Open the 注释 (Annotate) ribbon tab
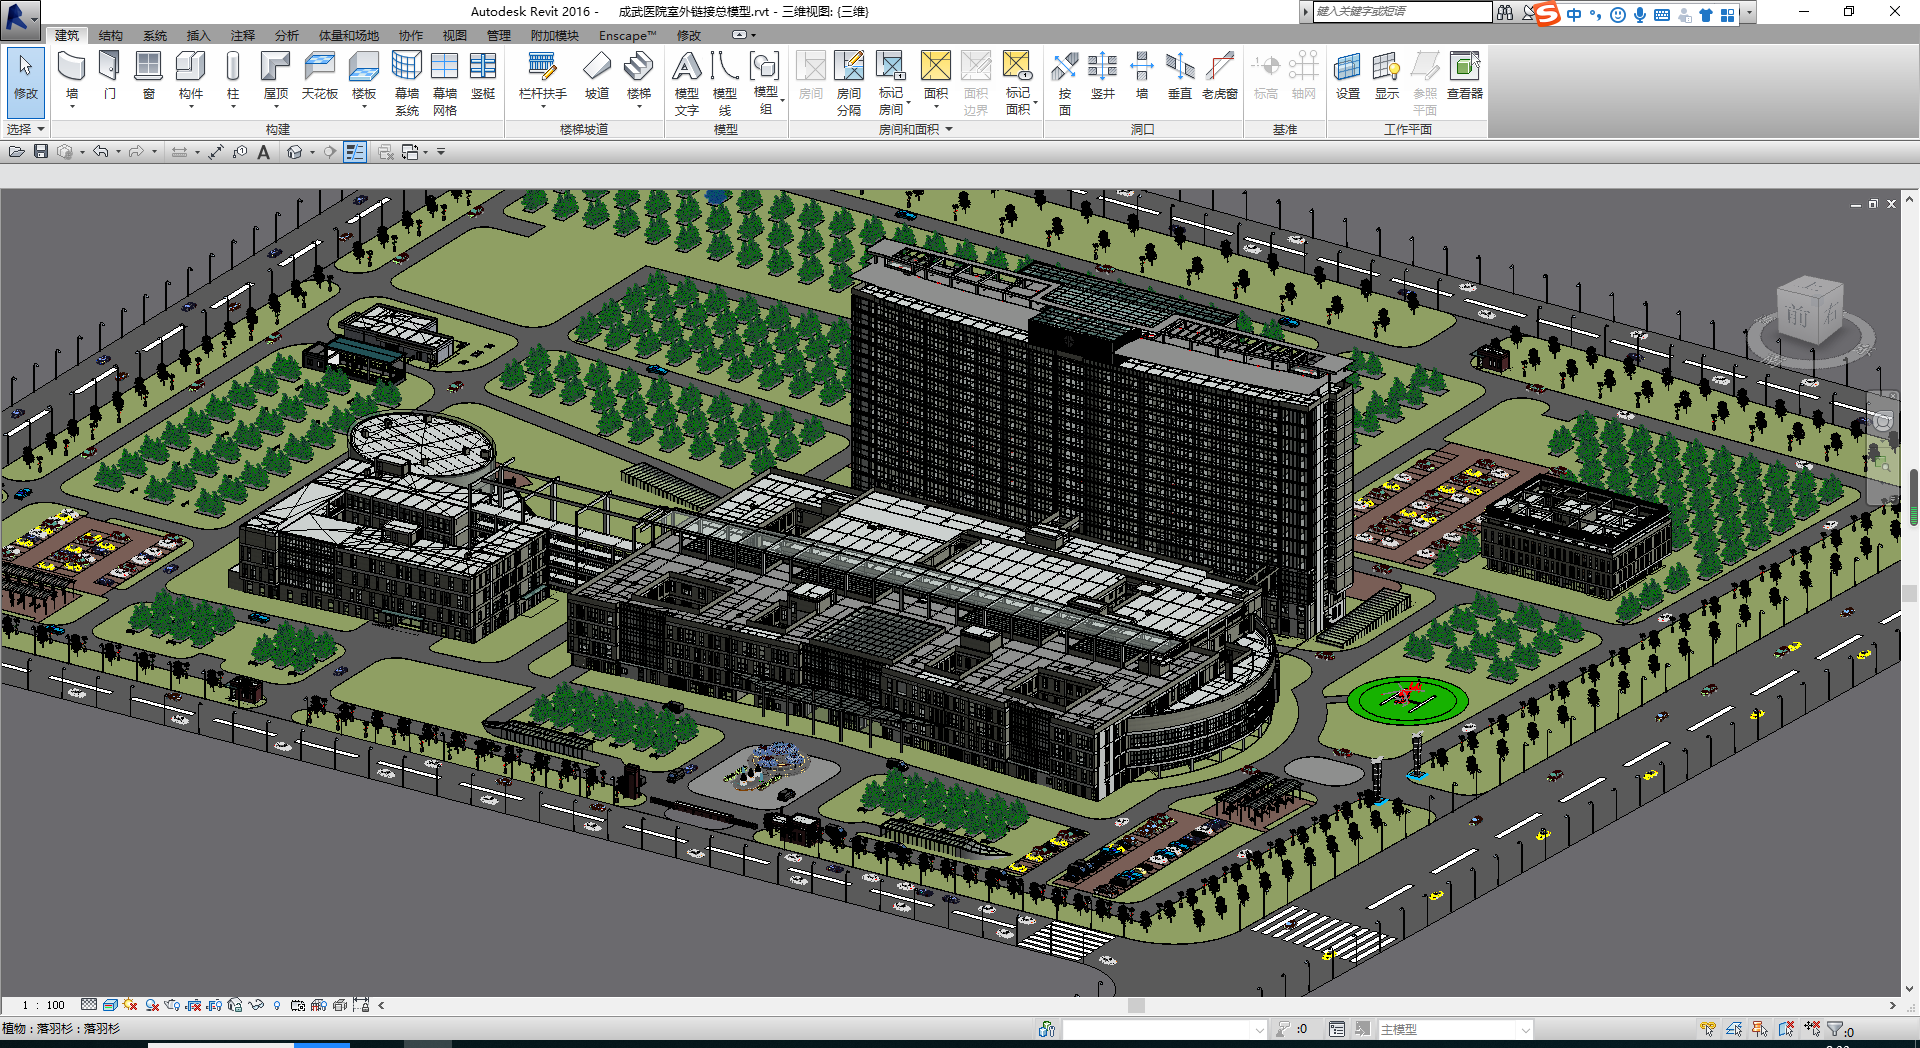This screenshot has height=1048, width=1920. point(243,35)
